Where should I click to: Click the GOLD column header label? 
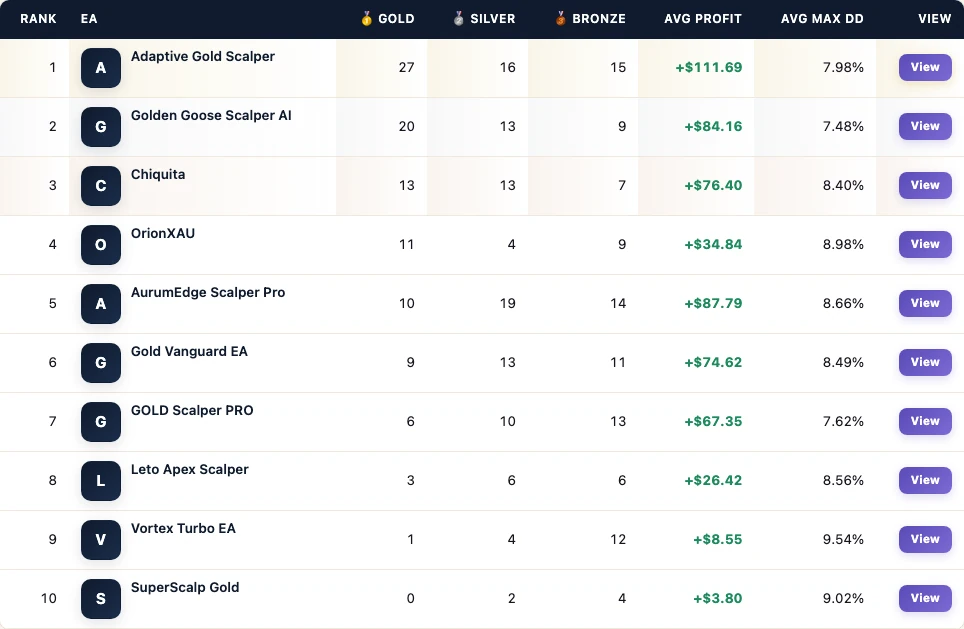396,19
